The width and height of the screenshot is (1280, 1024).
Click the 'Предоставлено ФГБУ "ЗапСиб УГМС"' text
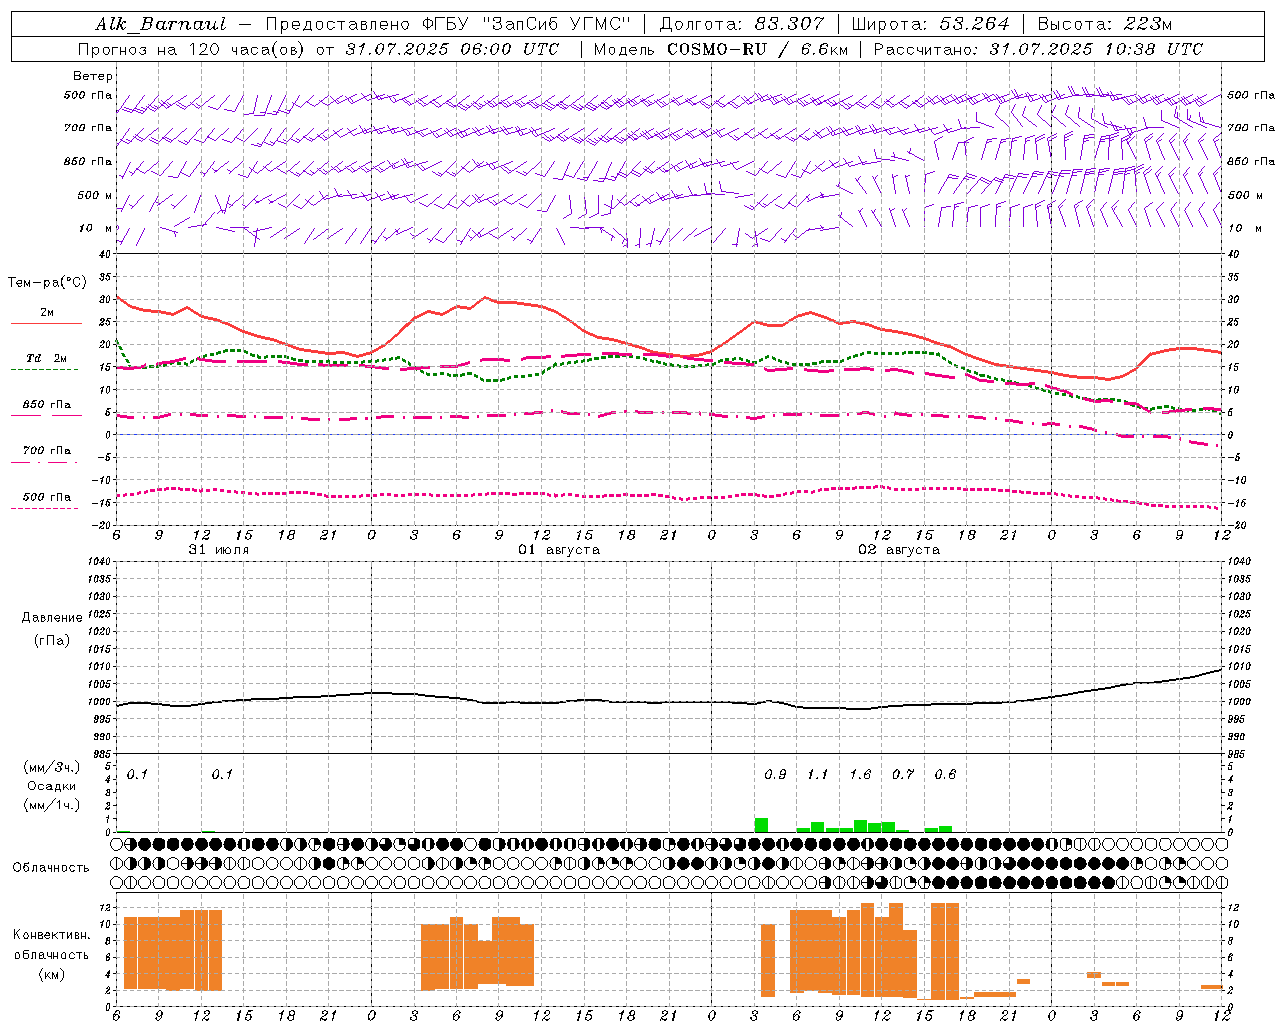[x=448, y=24]
